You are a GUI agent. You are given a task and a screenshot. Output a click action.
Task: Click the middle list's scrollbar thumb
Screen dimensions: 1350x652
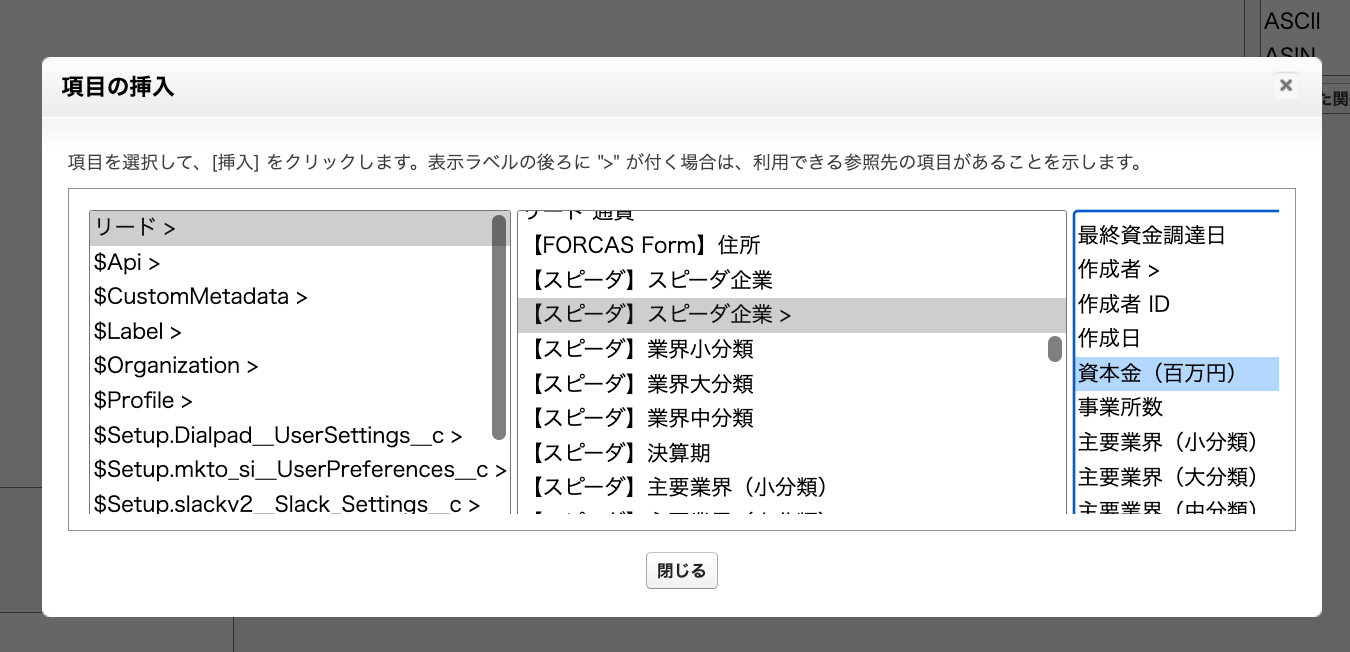(x=1055, y=349)
